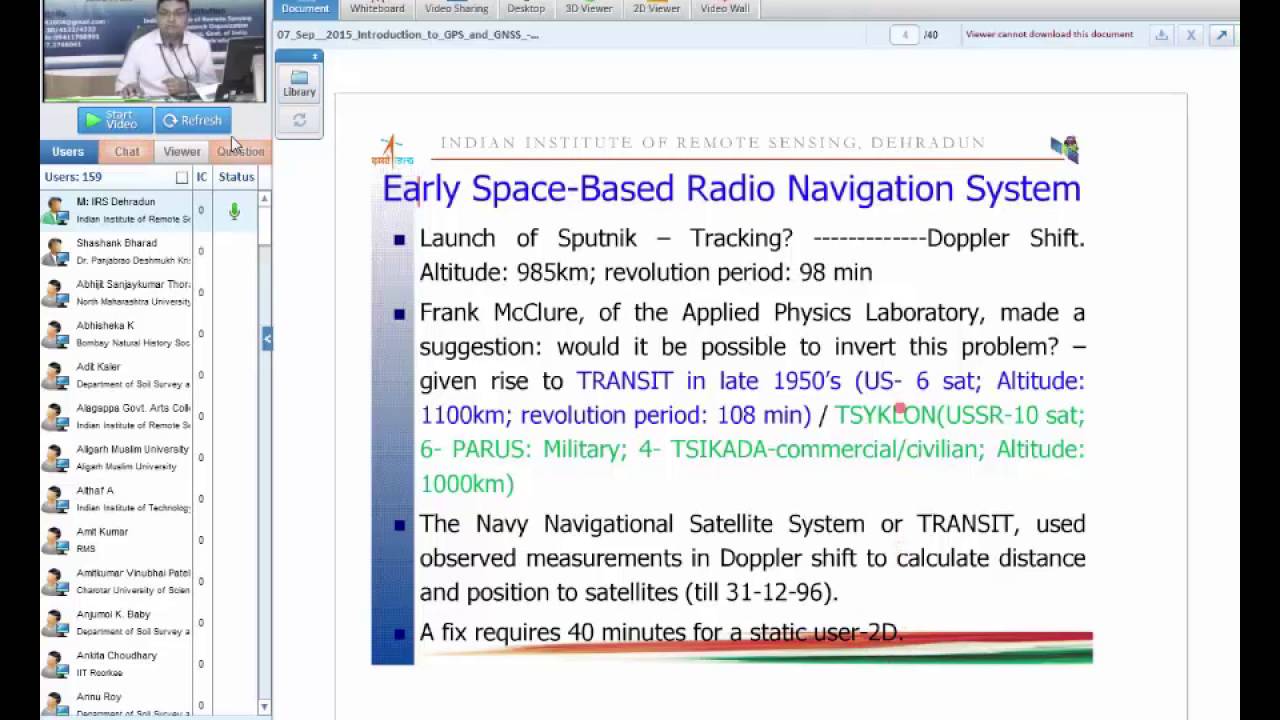Click the IC column header

point(202,177)
